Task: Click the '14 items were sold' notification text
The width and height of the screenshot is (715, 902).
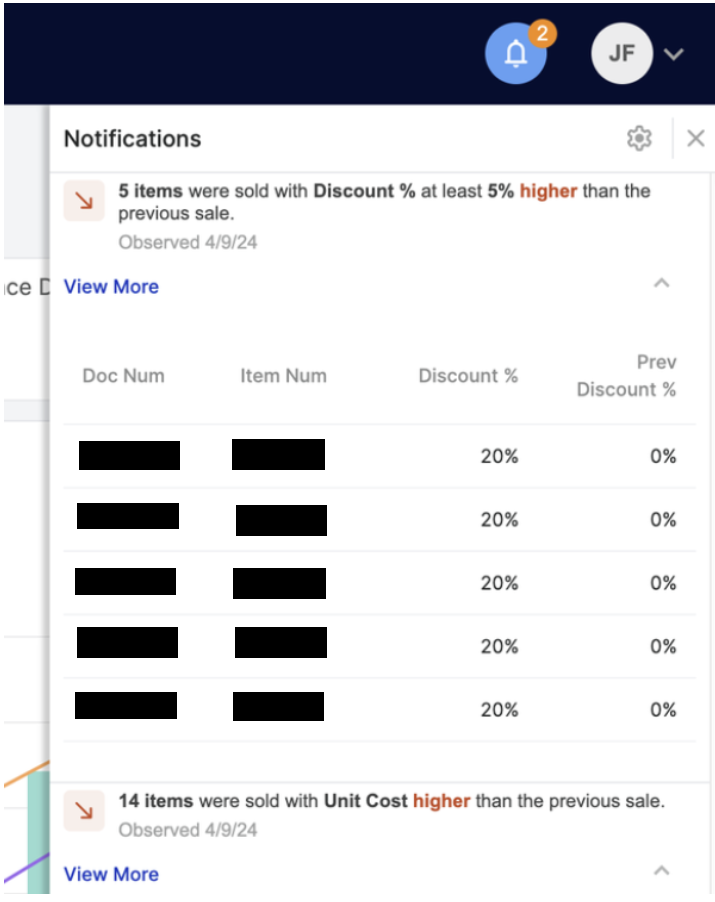Action: point(391,801)
